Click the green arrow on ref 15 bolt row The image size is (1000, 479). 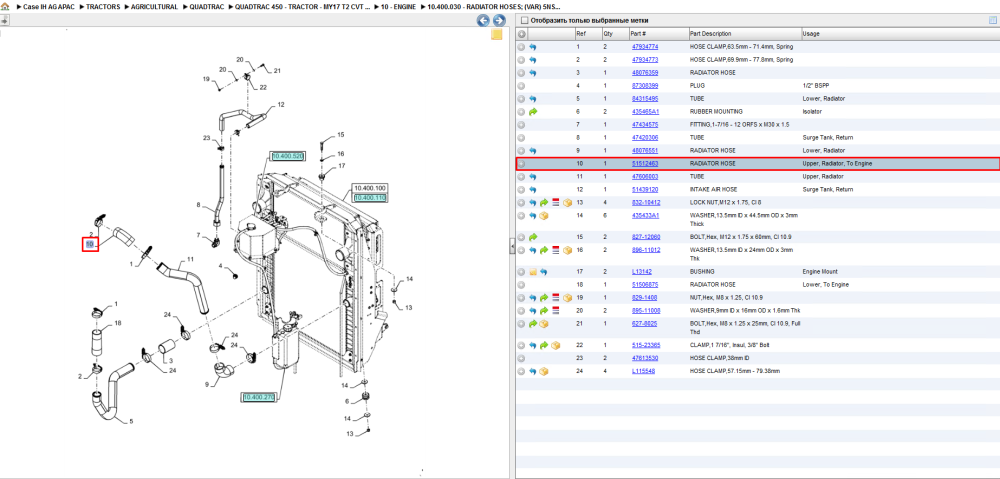pos(533,237)
